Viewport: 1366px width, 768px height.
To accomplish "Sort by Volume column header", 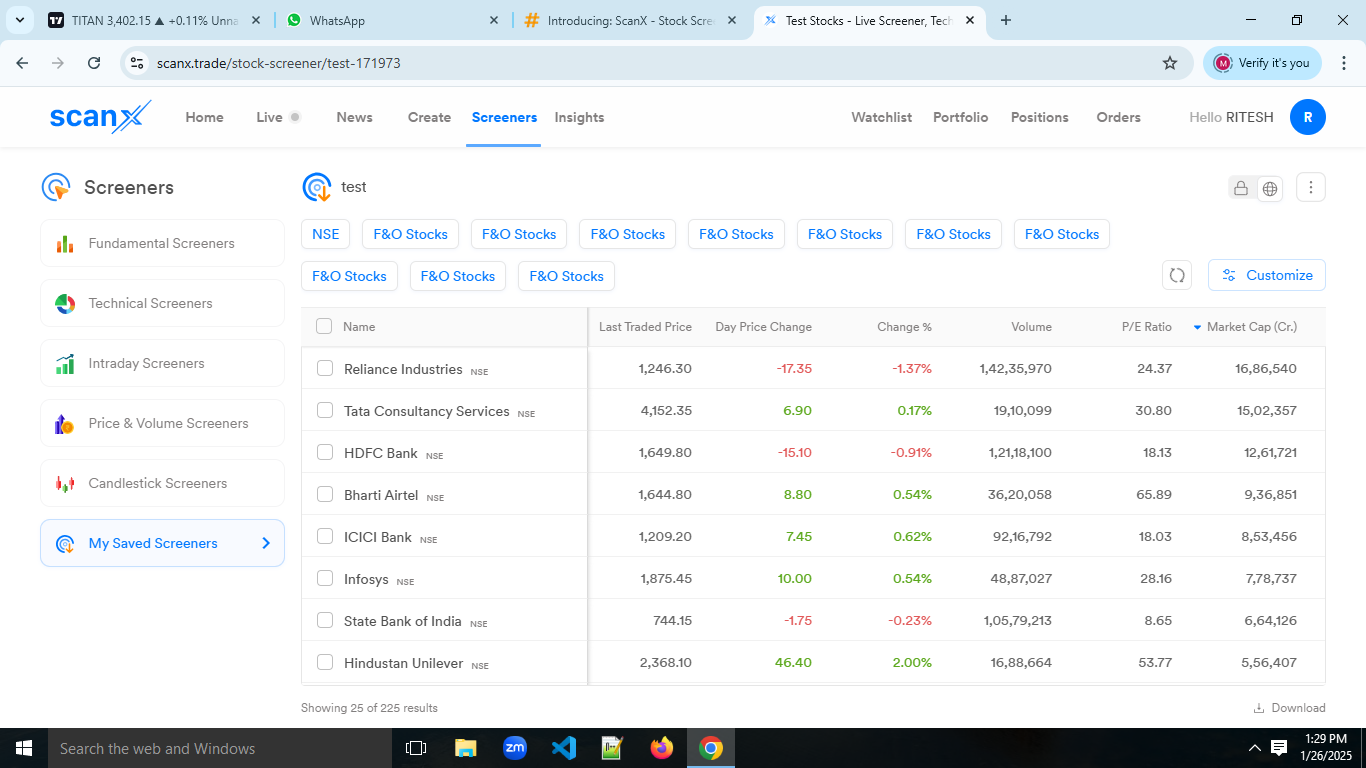I will point(1031,327).
